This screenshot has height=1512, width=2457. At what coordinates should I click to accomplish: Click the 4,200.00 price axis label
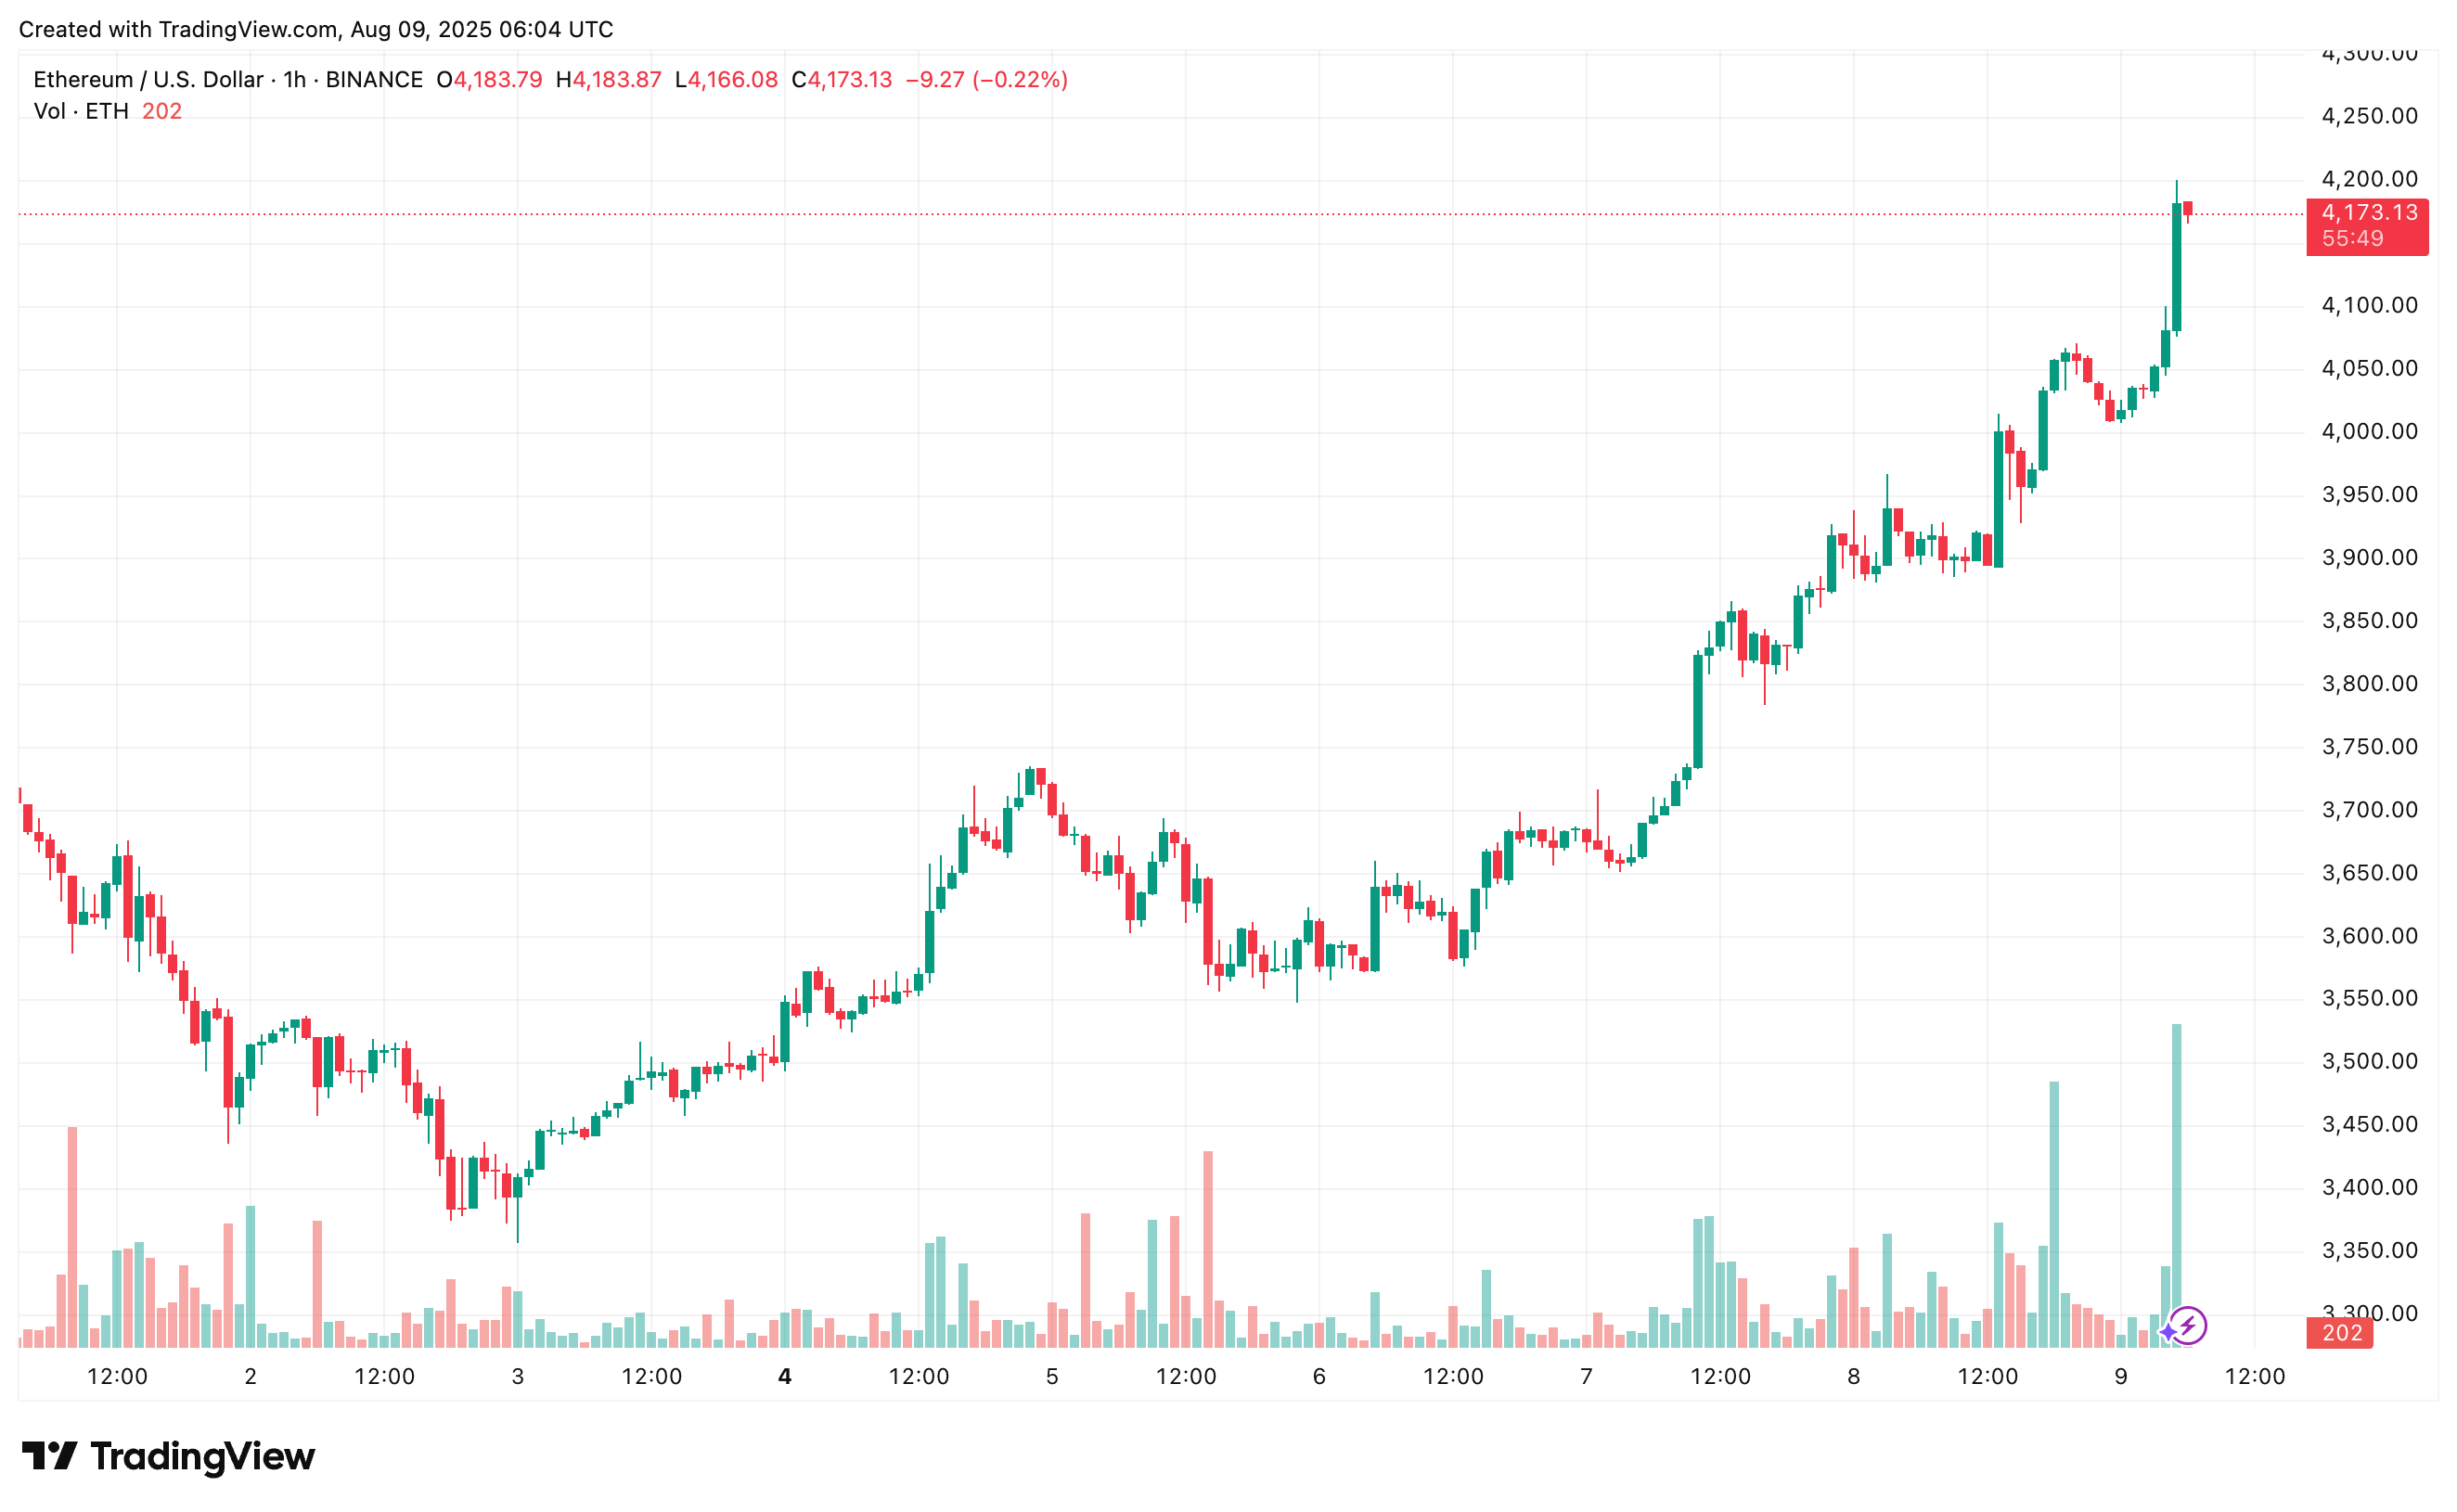tap(2369, 179)
